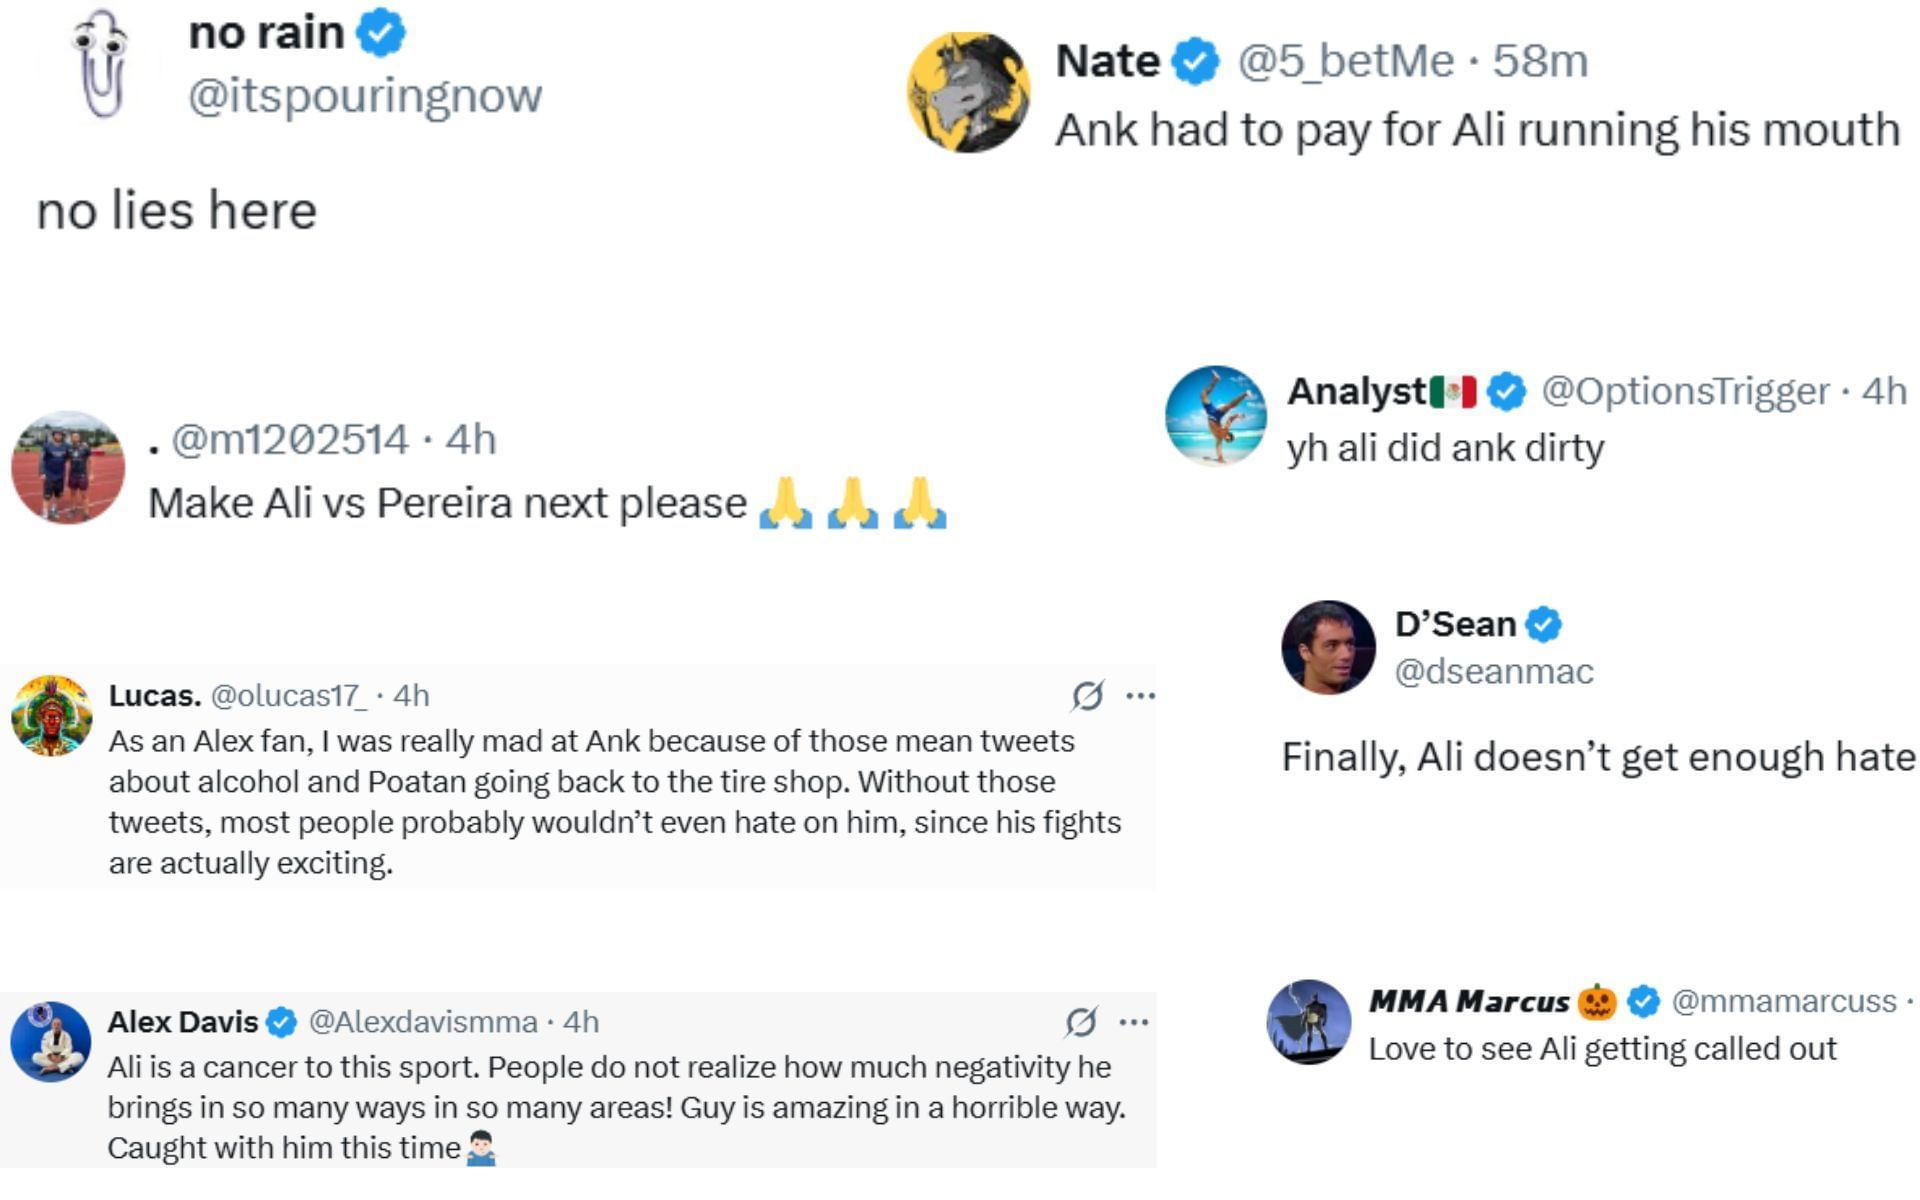Open Alex Davis's profile picture
This screenshot has height=1200, width=1920.
[x=51, y=1041]
